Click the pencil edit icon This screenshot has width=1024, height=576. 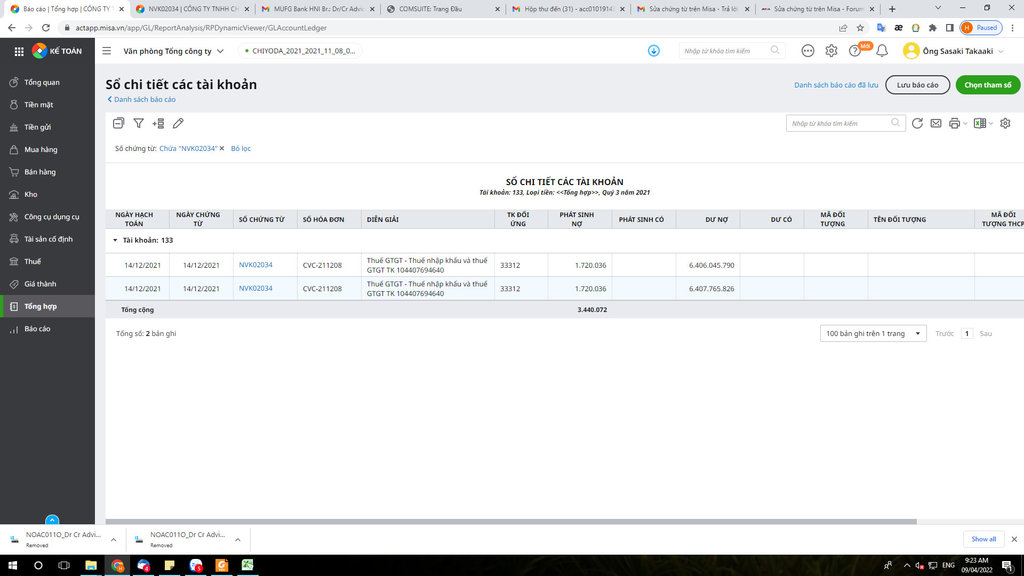(178, 123)
